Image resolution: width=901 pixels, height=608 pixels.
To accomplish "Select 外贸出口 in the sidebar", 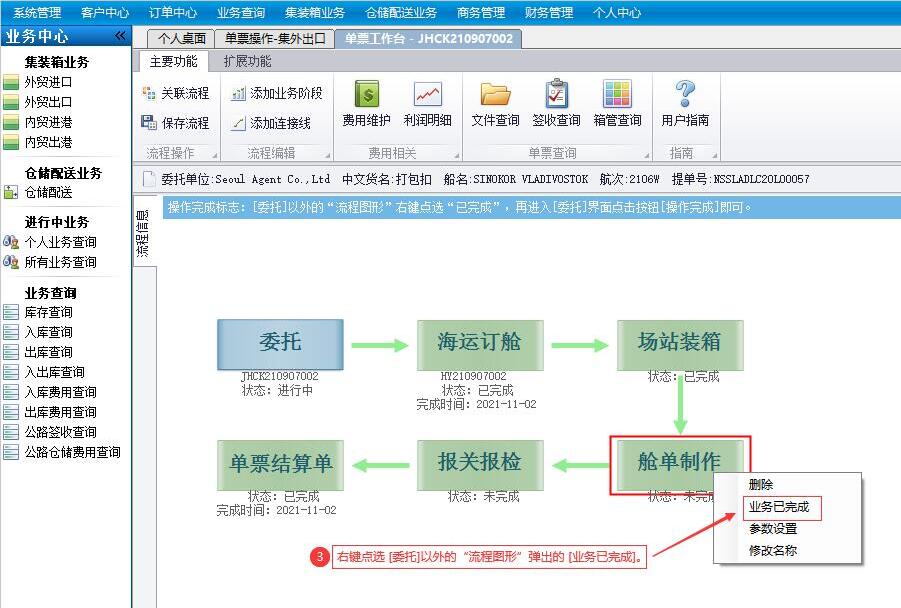I will coord(48,102).
